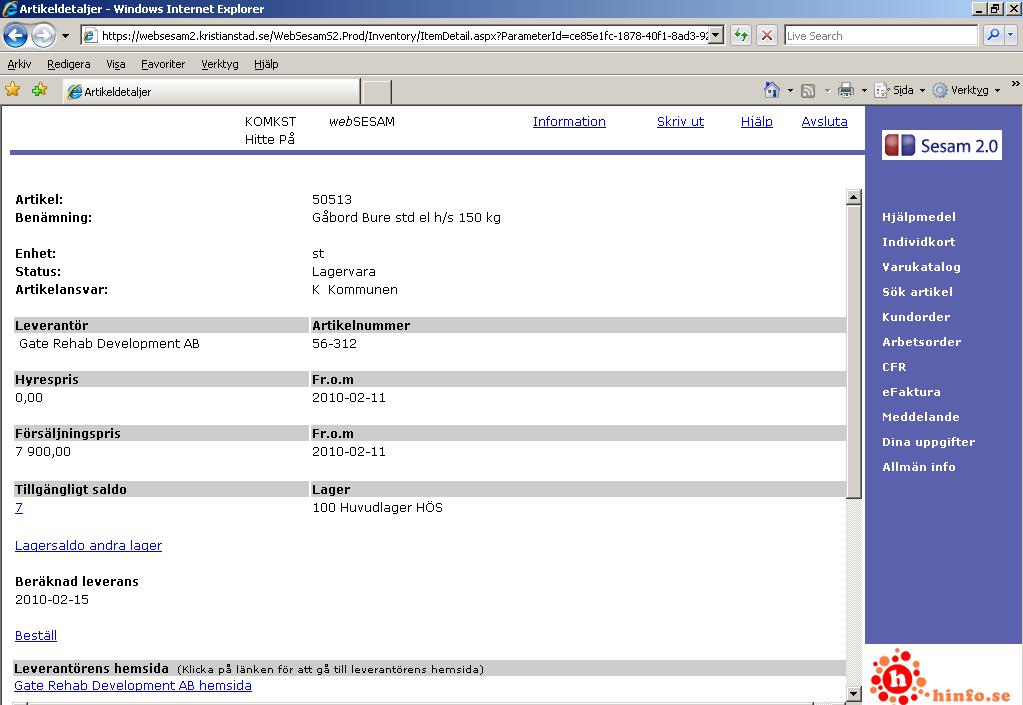
Task: Open Kundorder in the sidebar
Action: [916, 316]
